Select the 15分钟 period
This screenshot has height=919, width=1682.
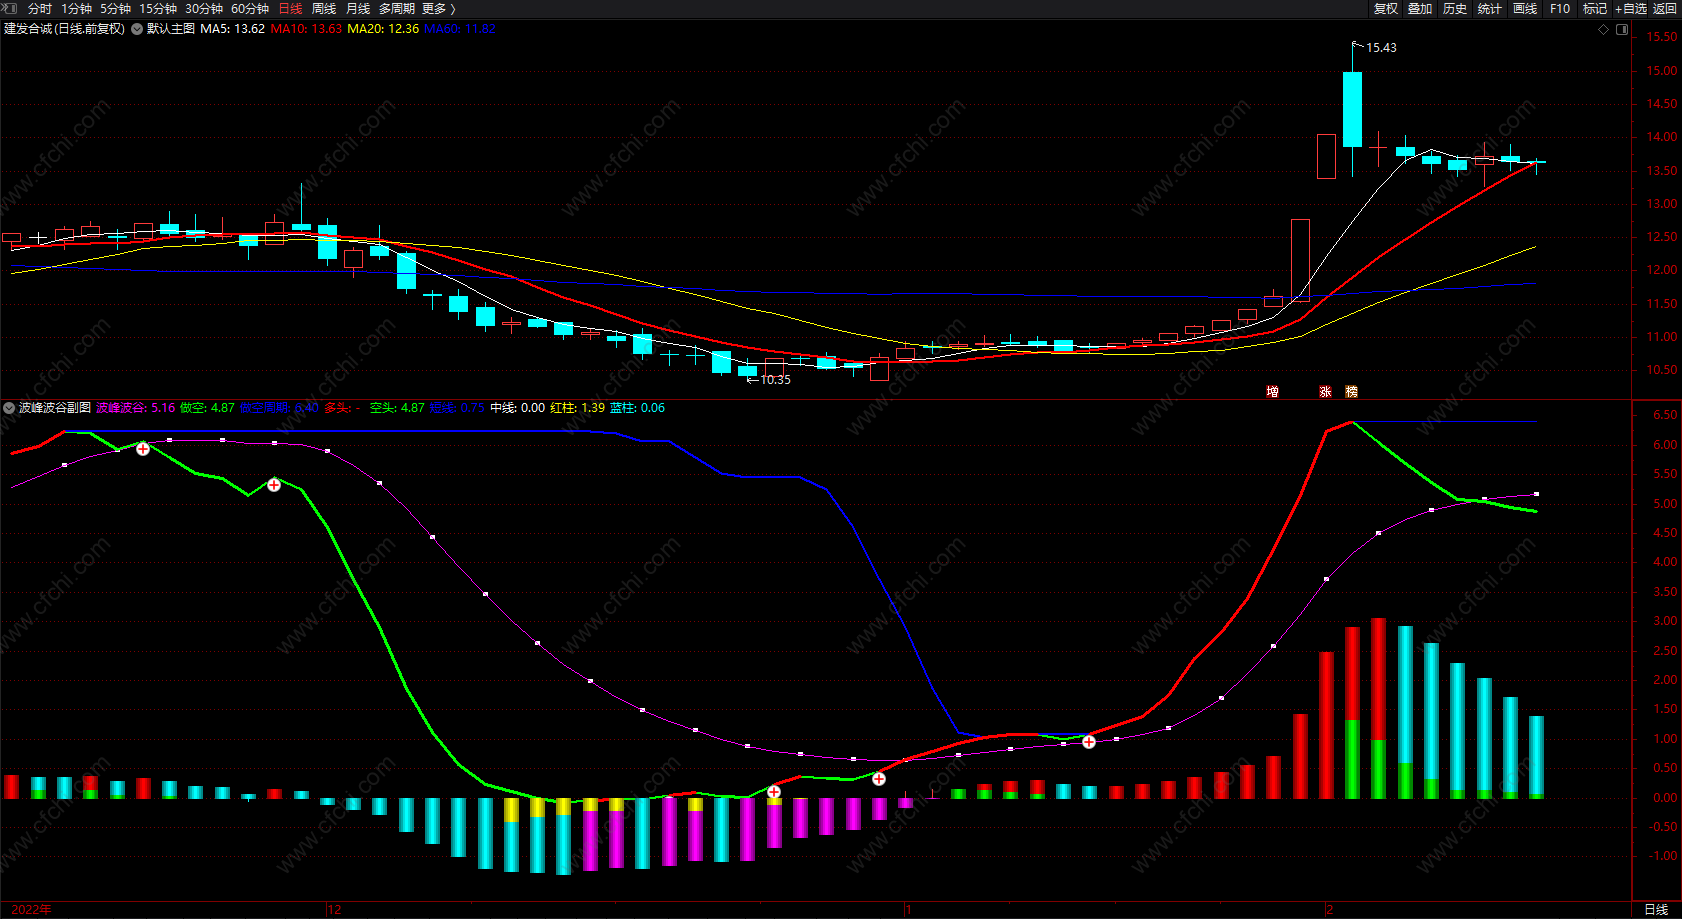click(x=158, y=9)
